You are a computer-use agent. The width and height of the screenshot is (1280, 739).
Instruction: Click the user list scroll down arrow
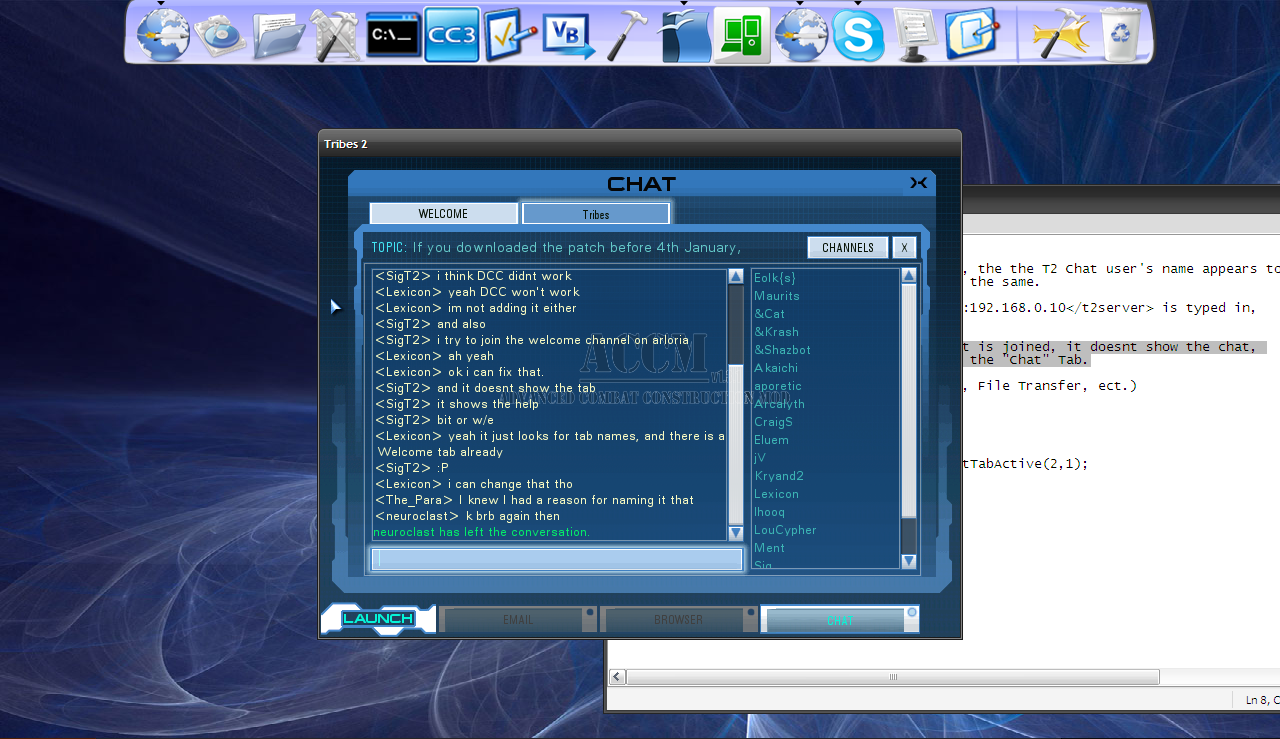click(909, 561)
